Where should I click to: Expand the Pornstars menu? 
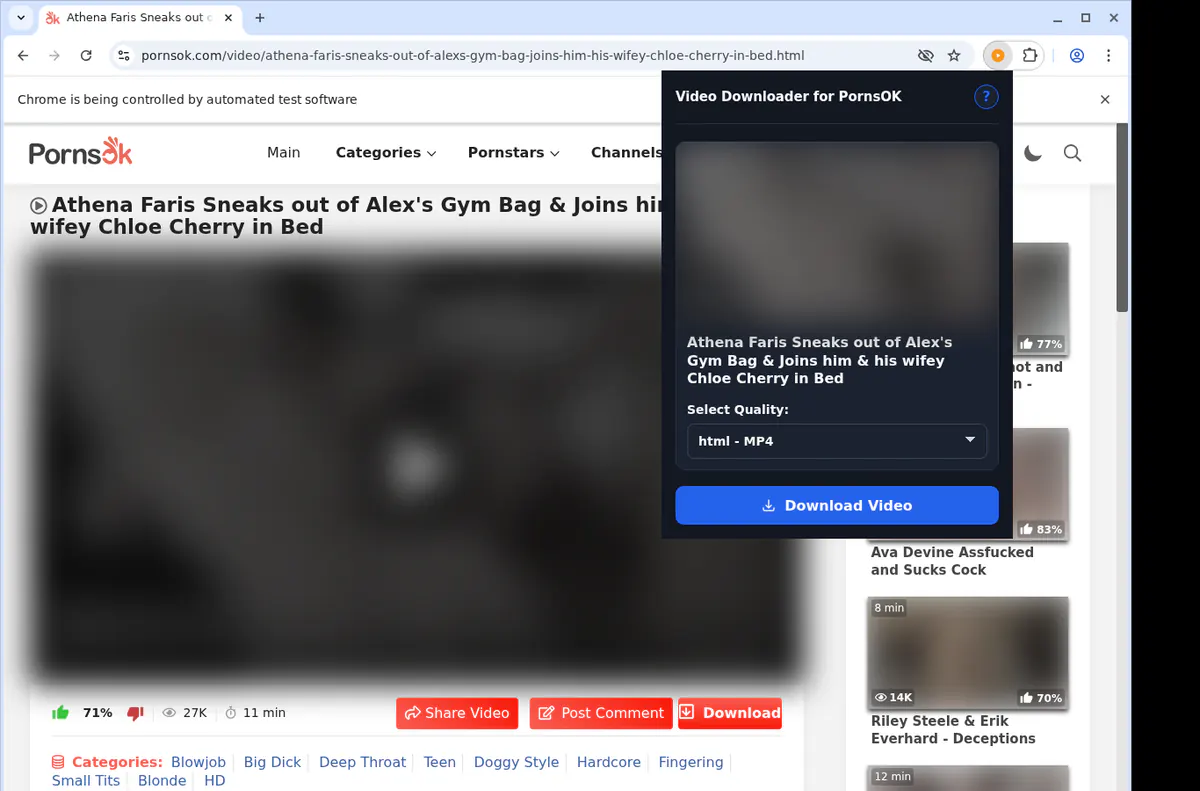[513, 152]
